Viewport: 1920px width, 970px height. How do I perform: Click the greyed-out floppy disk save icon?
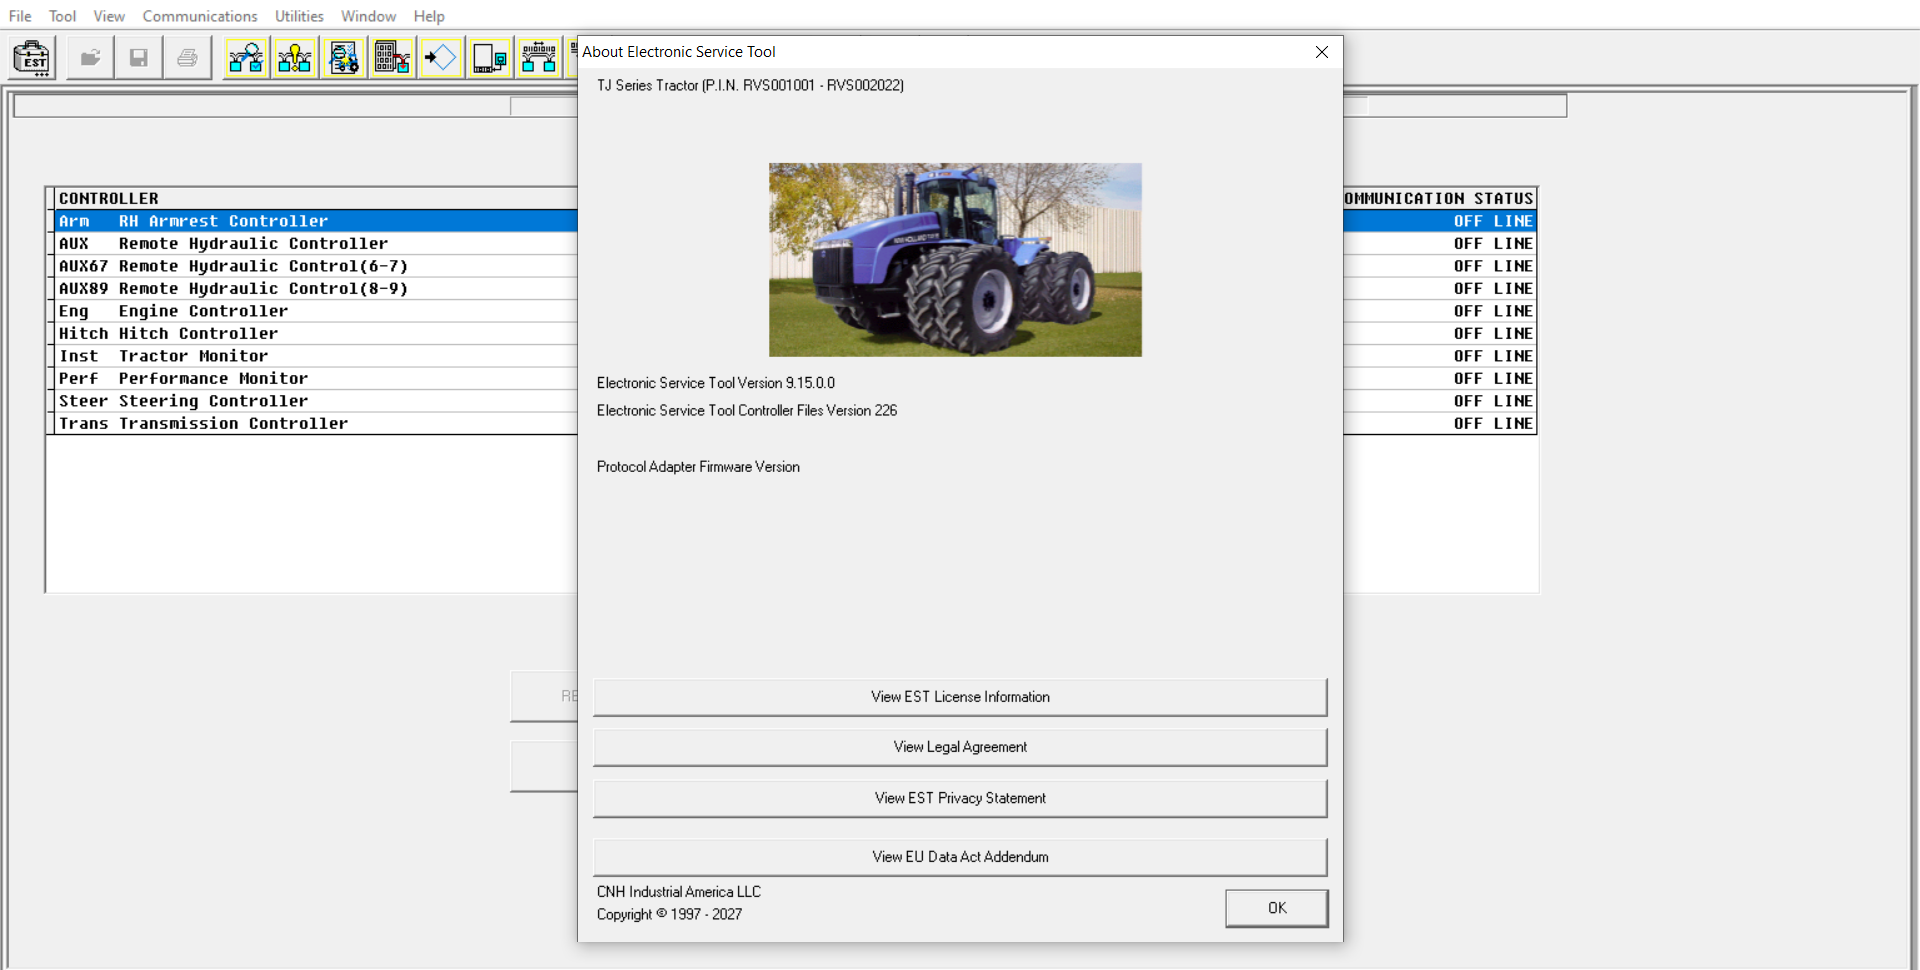coord(139,58)
